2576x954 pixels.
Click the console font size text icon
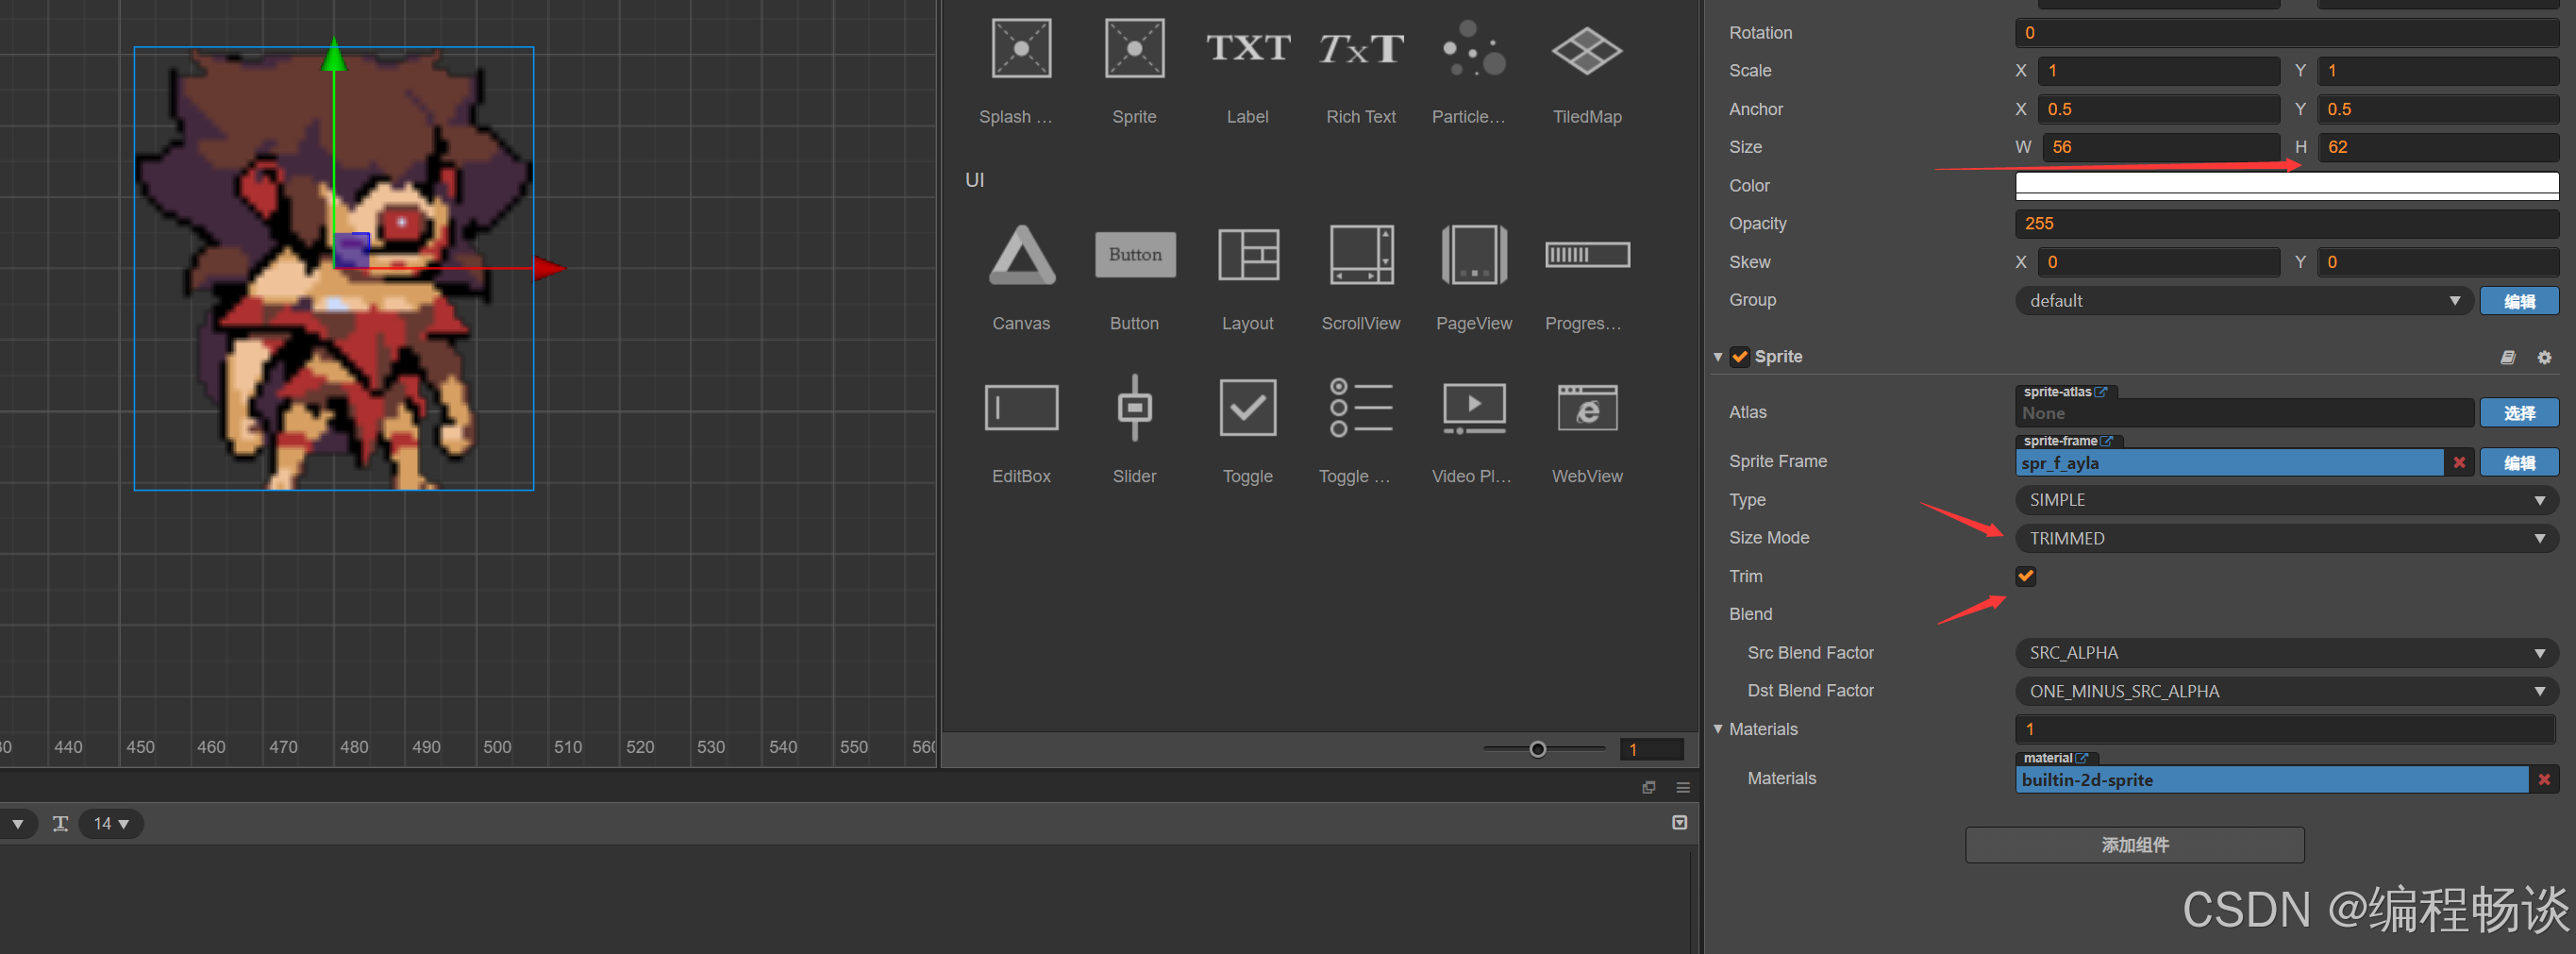[x=60, y=823]
